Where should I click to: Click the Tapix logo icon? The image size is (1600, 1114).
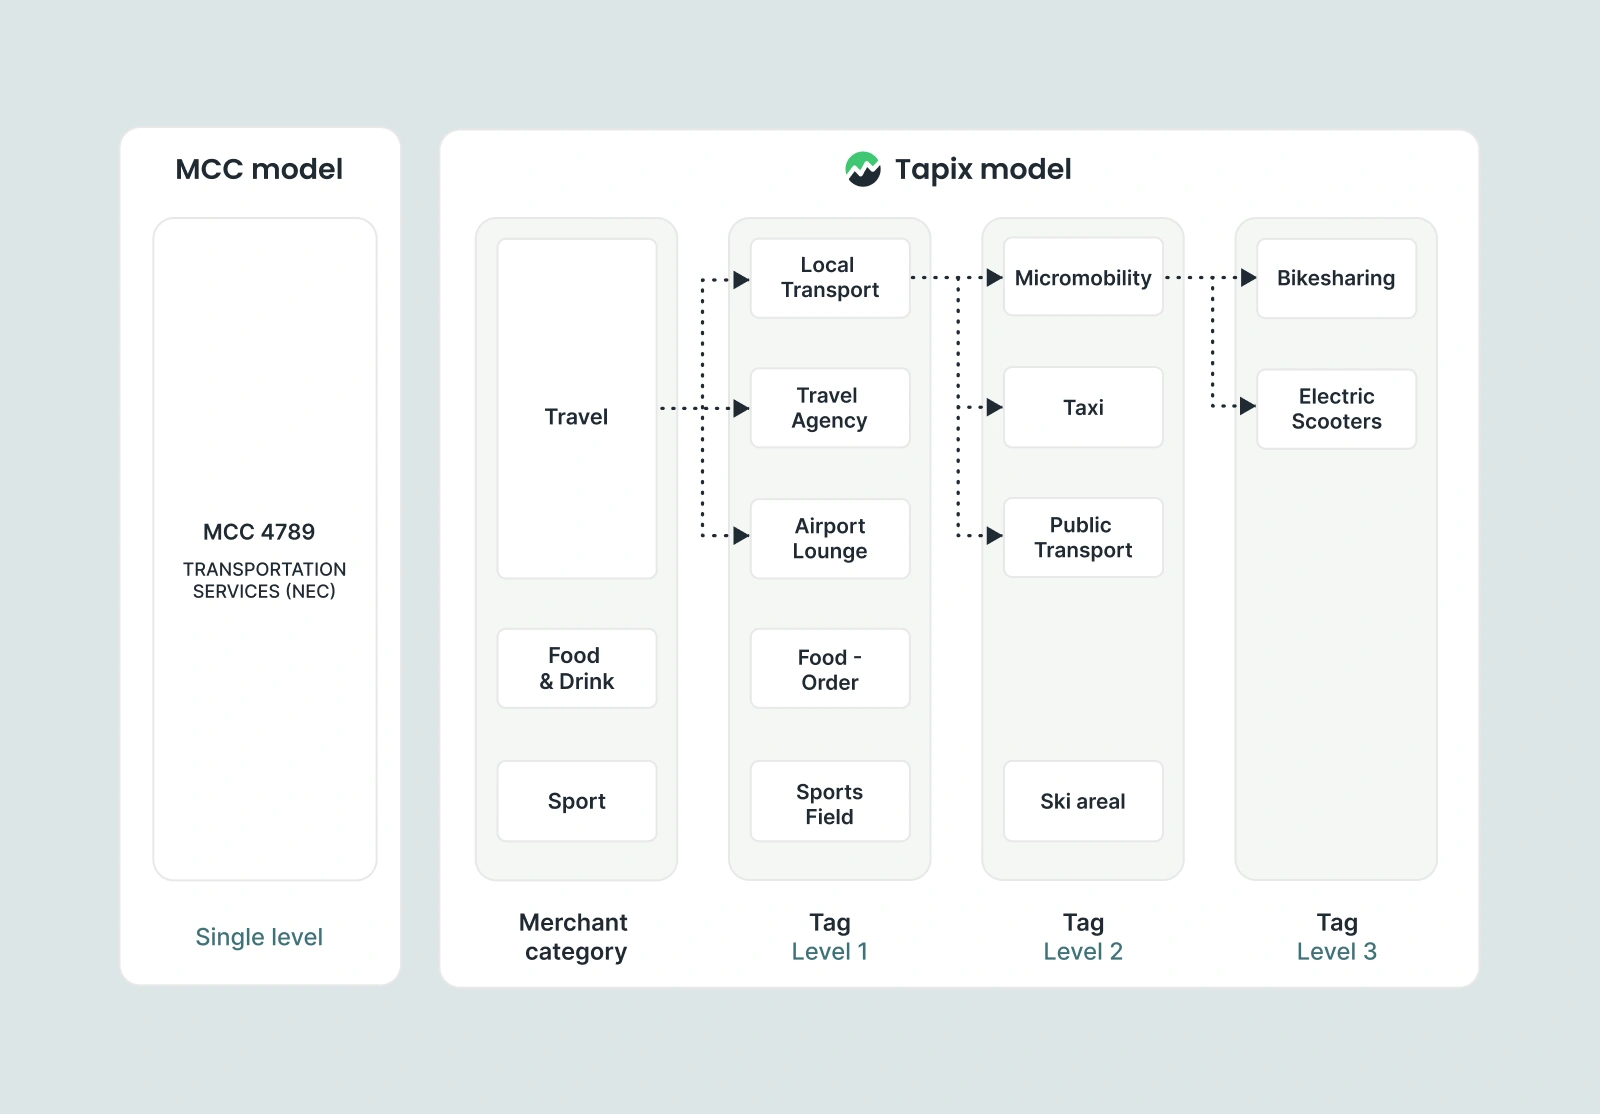863,169
